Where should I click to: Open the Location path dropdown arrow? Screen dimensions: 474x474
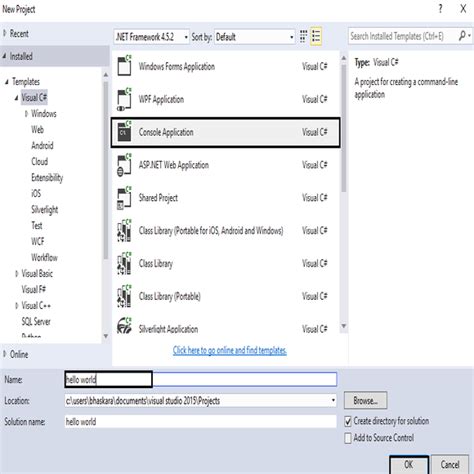pyautogui.click(x=333, y=400)
